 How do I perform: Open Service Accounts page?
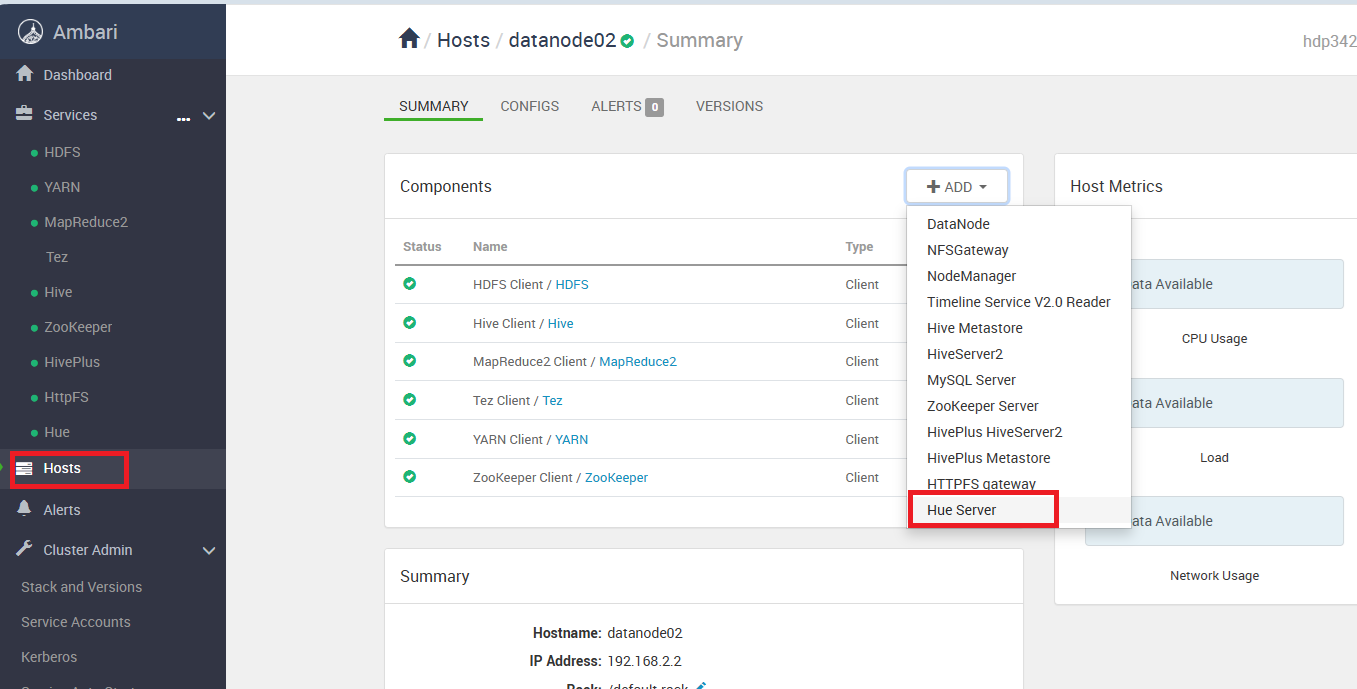pyautogui.click(x=76, y=622)
